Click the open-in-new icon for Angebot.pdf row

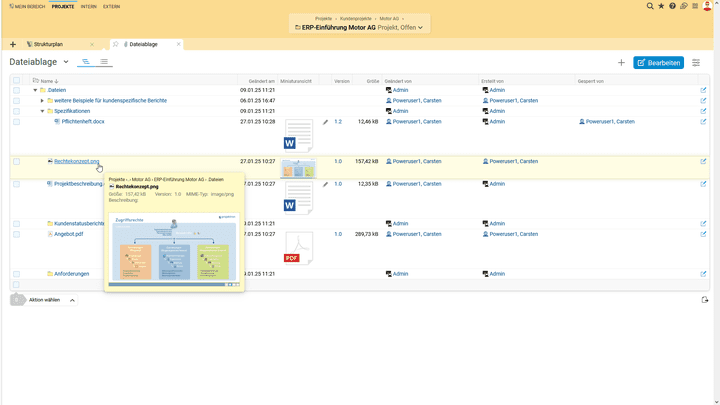click(x=703, y=234)
